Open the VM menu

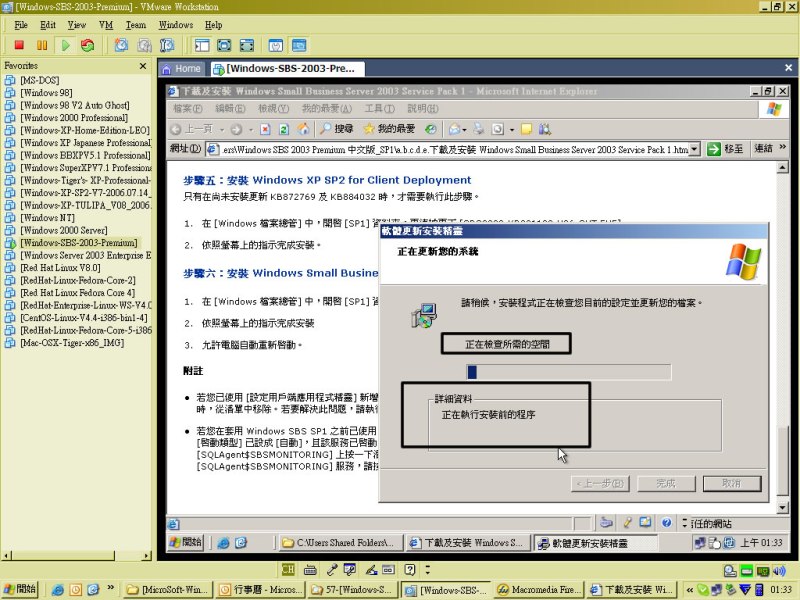click(x=106, y=25)
